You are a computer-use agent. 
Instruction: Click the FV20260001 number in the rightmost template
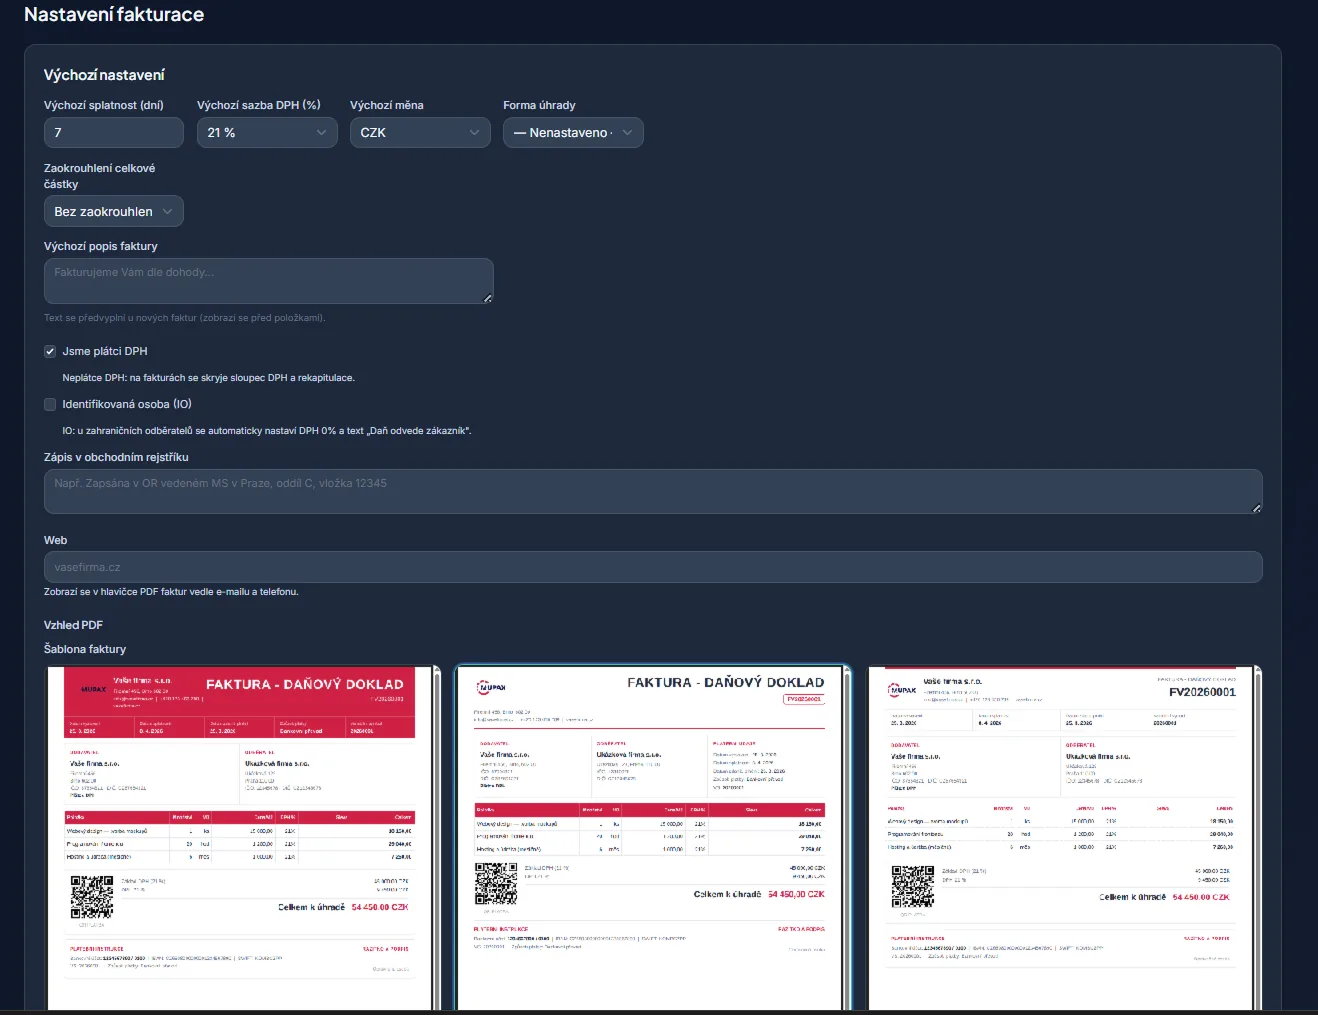point(1202,692)
